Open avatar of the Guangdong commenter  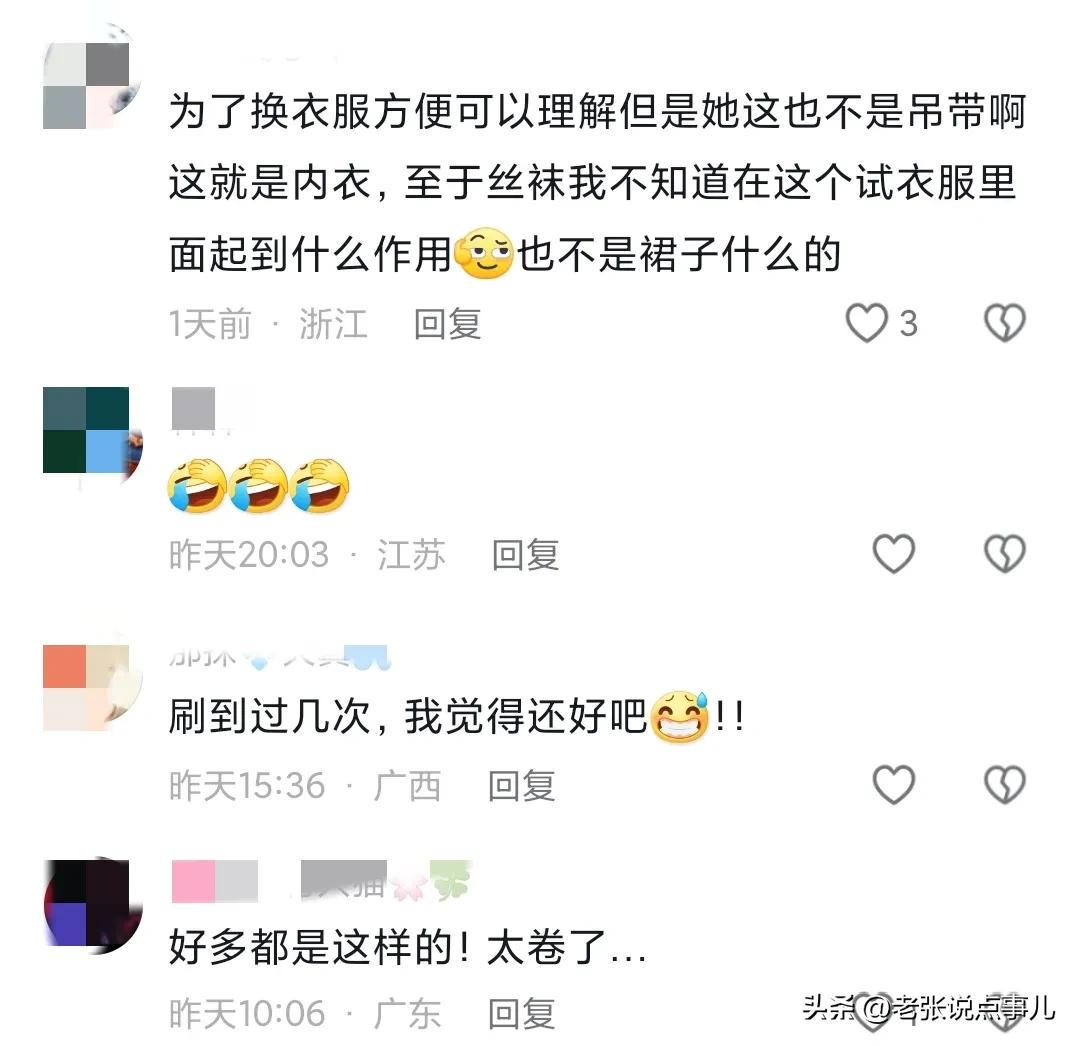point(92,905)
